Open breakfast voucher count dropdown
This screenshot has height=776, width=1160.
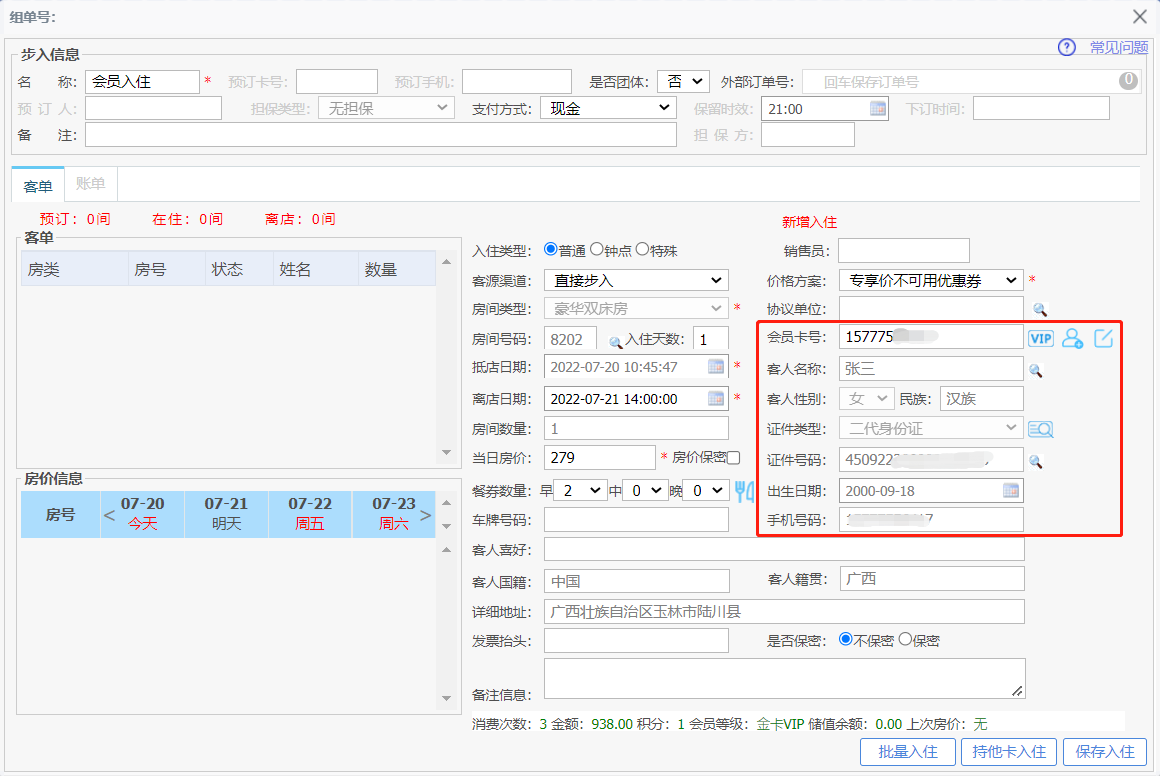click(581, 490)
